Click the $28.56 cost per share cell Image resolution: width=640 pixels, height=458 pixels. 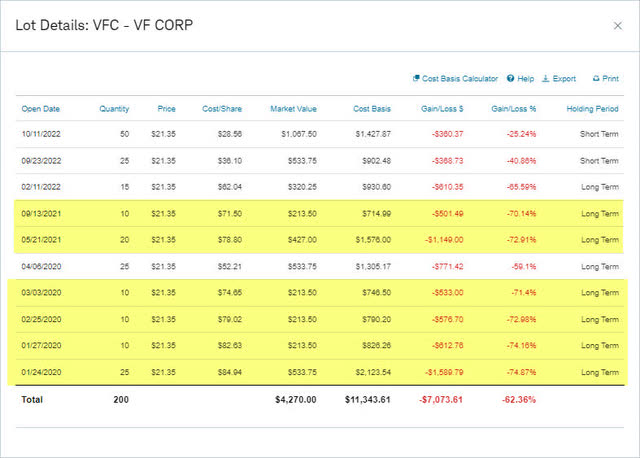pyautogui.click(x=229, y=134)
